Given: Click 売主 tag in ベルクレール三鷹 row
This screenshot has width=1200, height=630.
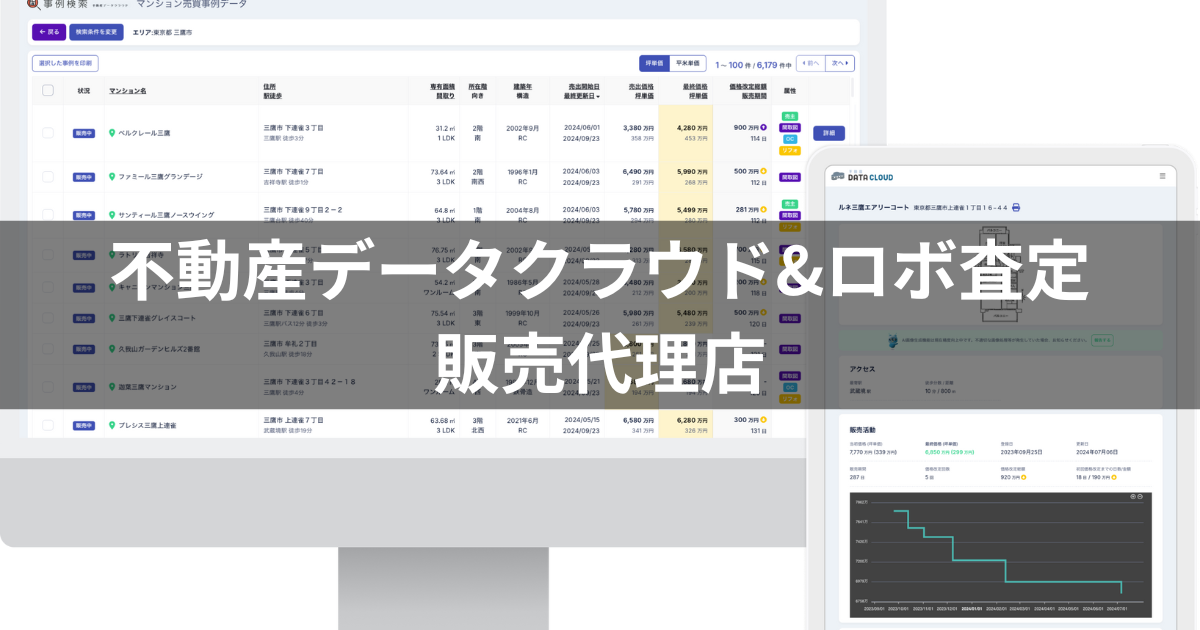Looking at the screenshot, I should pyautogui.click(x=790, y=116).
